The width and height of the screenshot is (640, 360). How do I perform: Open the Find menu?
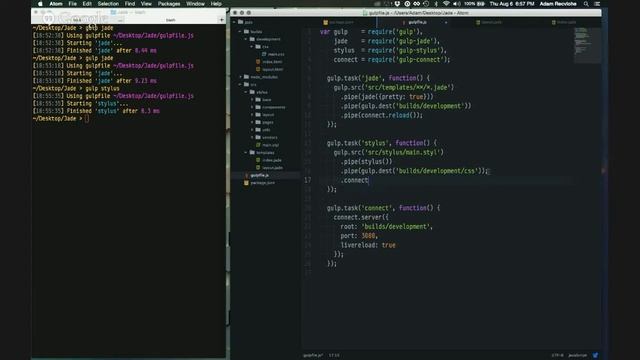130,4
